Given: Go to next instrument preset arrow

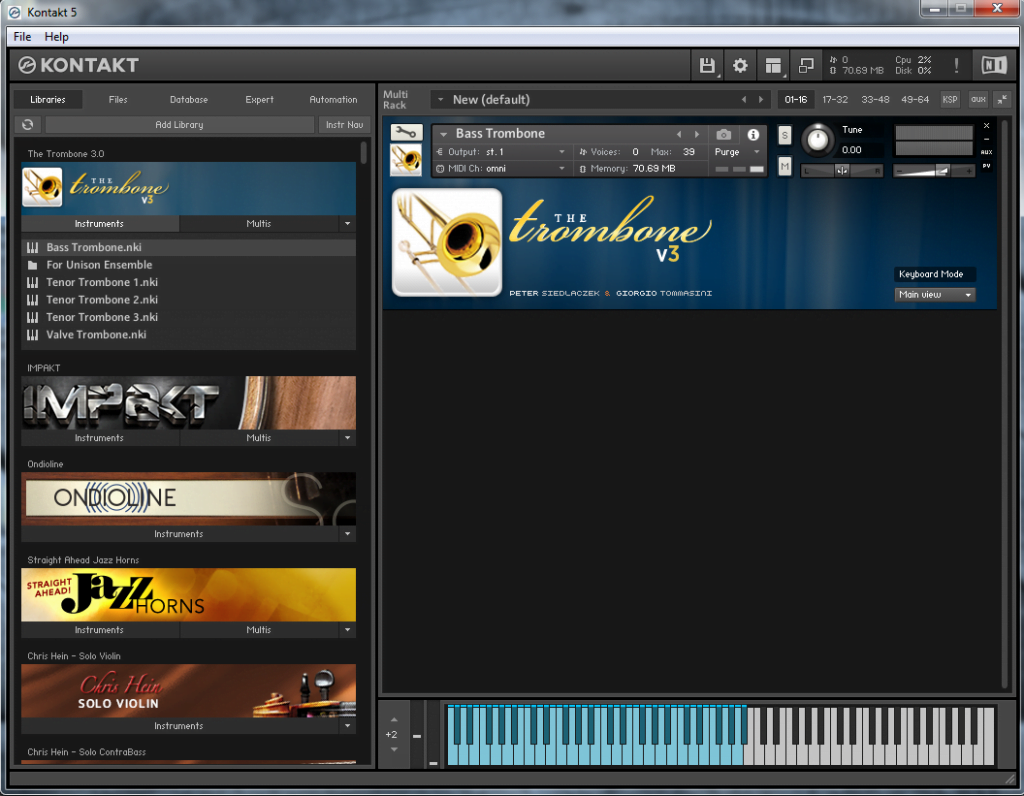Looking at the screenshot, I should pyautogui.click(x=697, y=134).
